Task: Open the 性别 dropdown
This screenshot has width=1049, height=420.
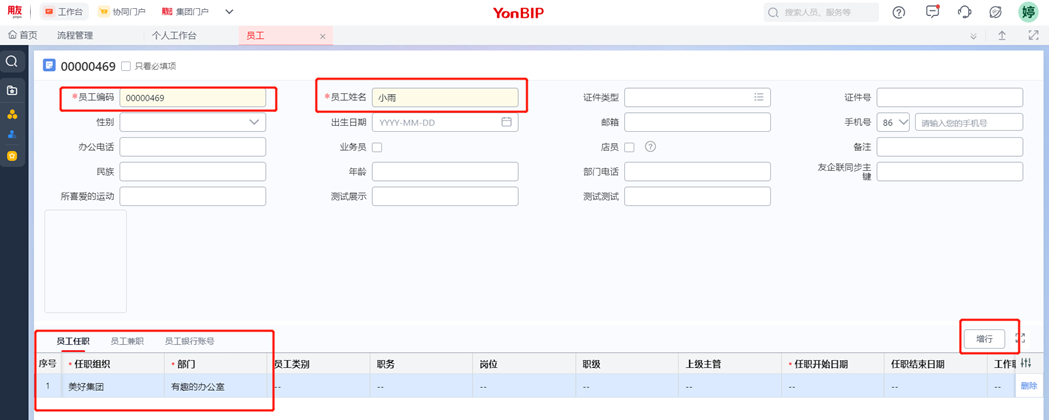Action: [x=193, y=122]
